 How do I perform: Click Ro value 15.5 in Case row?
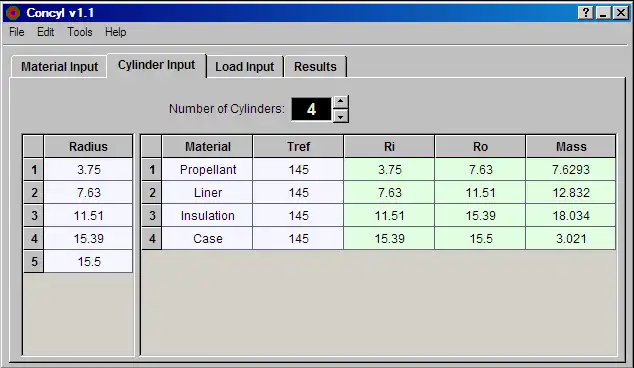pos(480,239)
